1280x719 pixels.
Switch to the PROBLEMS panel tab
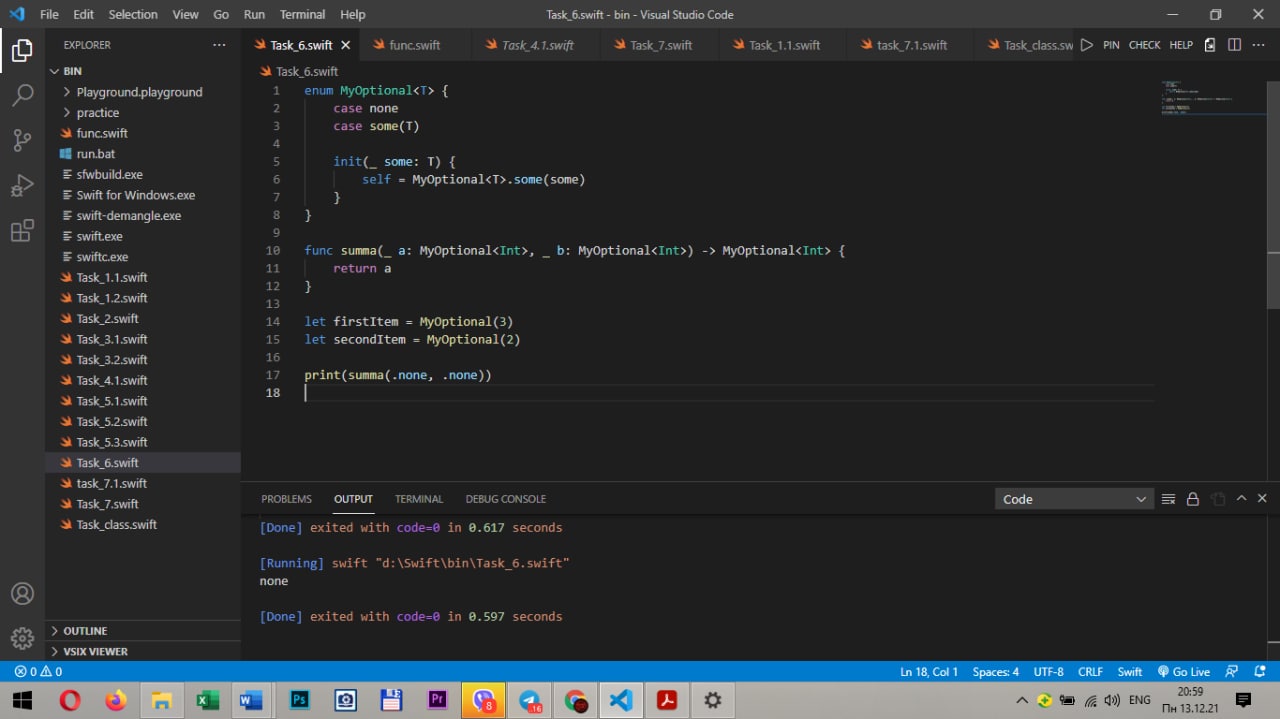pos(286,499)
